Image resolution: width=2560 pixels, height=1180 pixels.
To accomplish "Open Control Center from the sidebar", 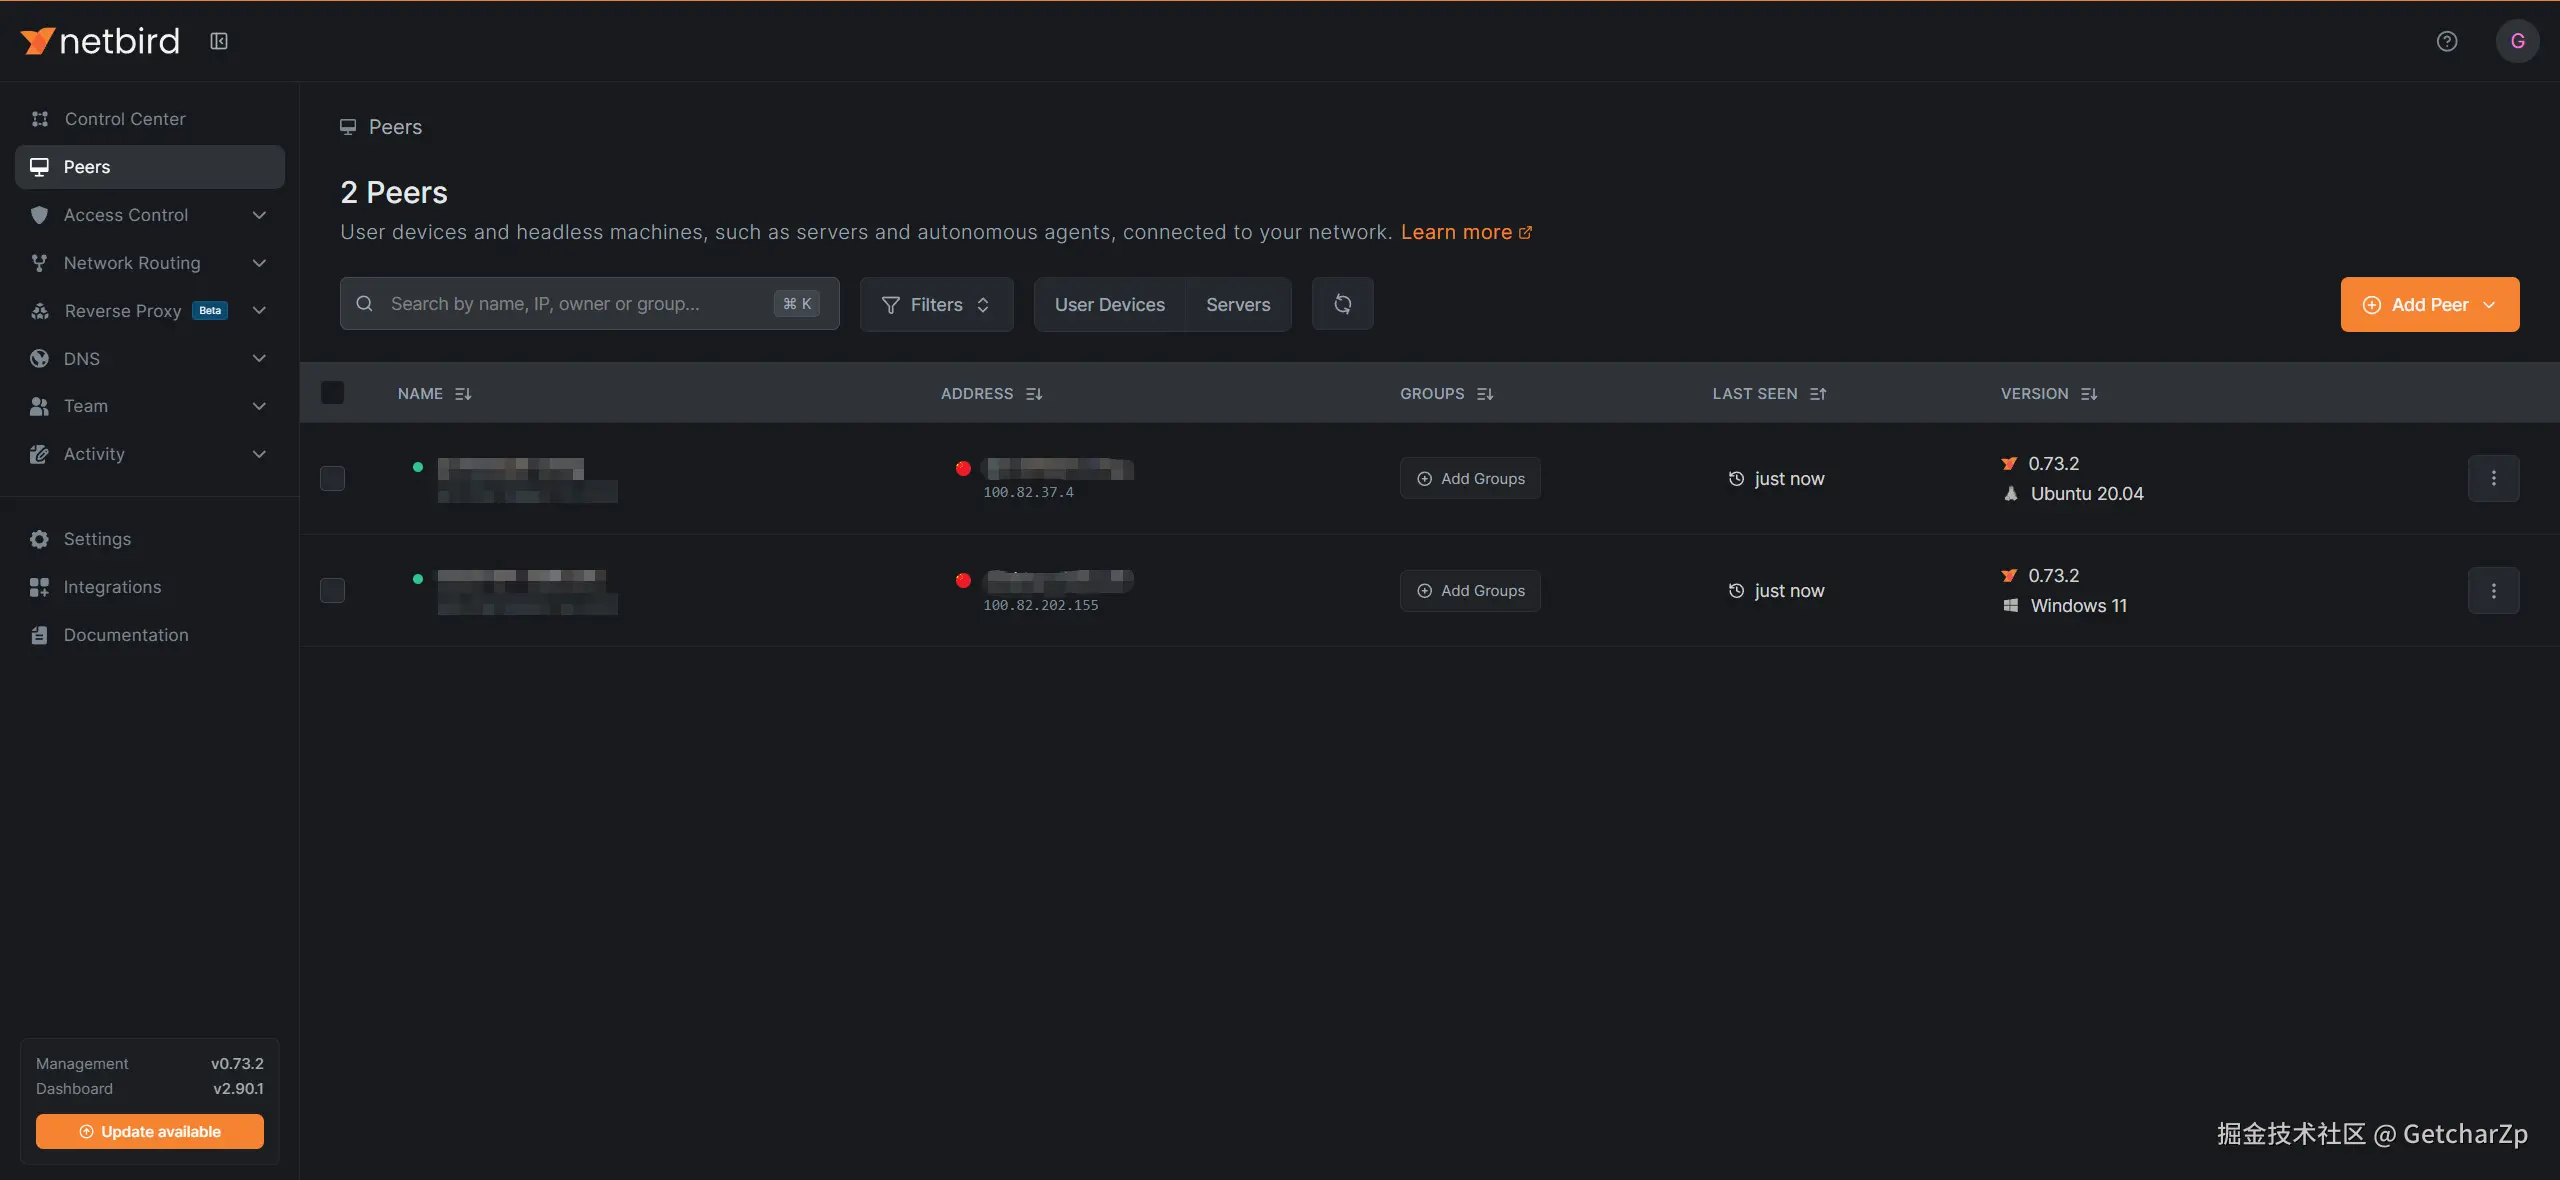I will point(150,119).
